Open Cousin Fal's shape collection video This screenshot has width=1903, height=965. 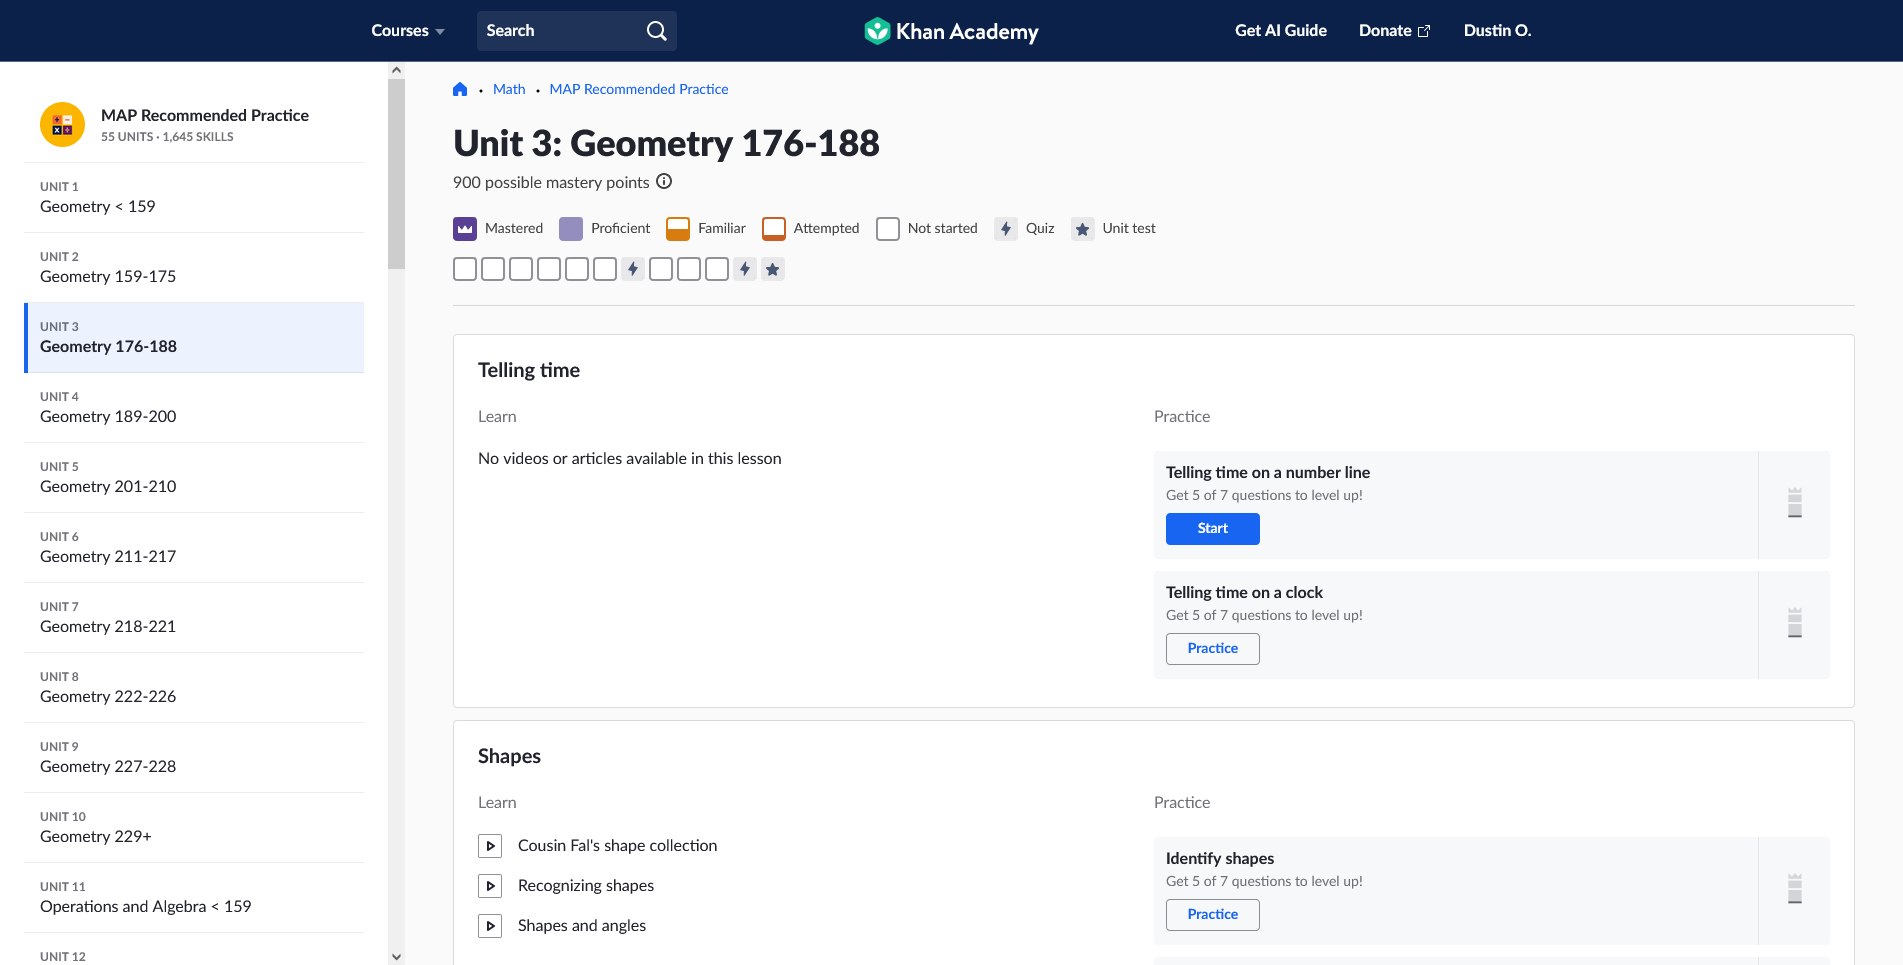click(x=617, y=846)
